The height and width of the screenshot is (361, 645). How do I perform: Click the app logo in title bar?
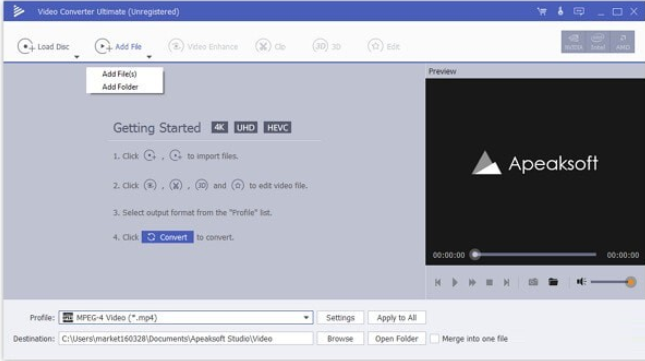[x=18, y=11]
